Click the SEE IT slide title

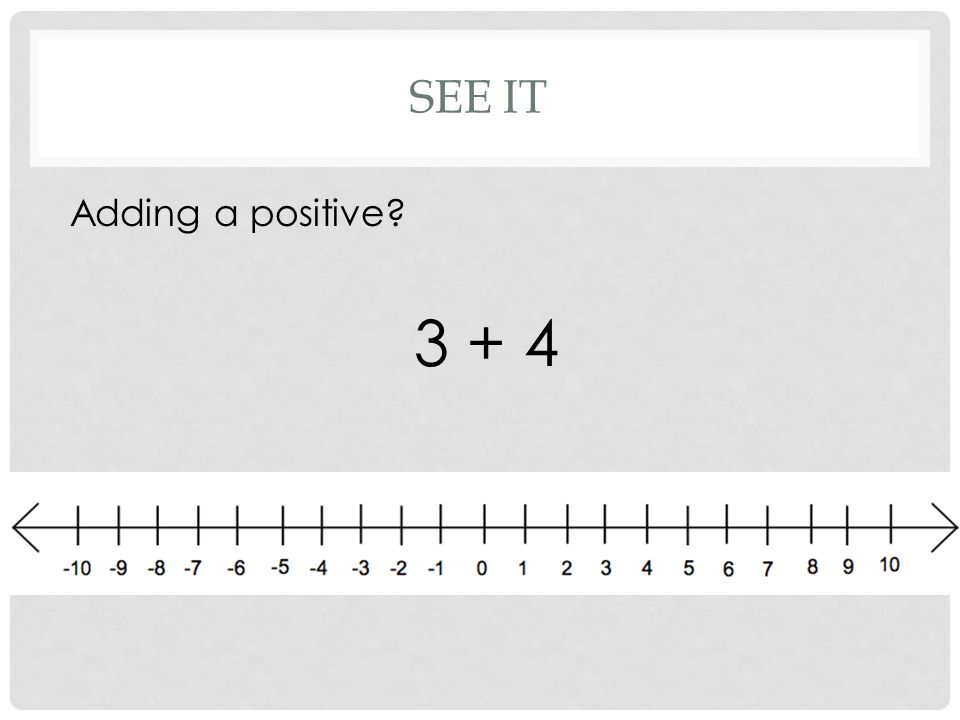point(477,97)
